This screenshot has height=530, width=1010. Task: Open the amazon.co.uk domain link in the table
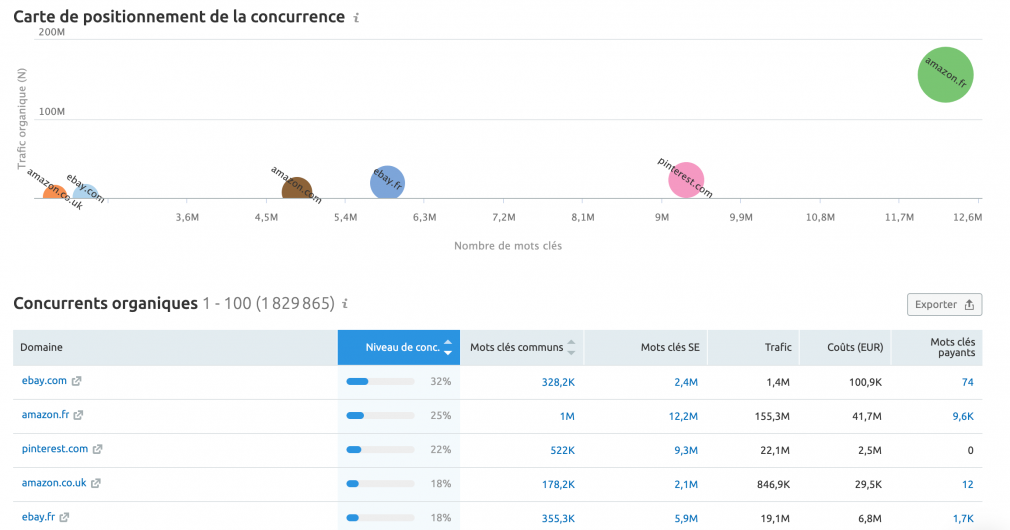click(53, 483)
